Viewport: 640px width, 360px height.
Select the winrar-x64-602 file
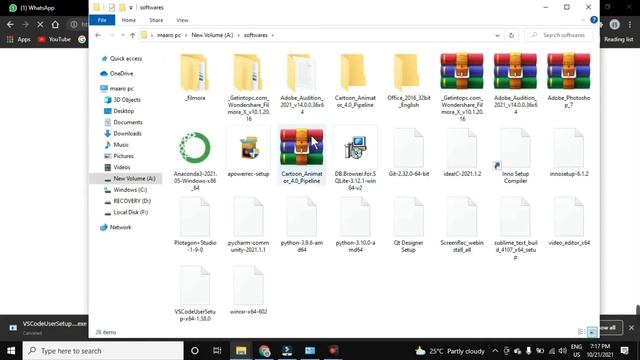coord(248,291)
